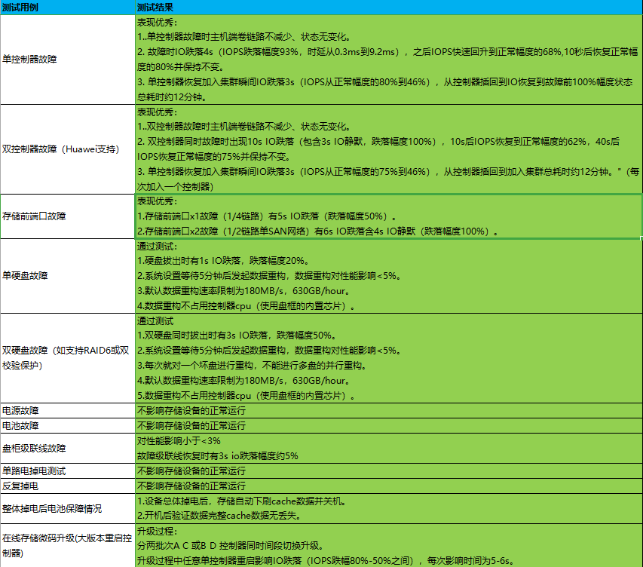Click the 双硬盘故障（如支持RAID6或双校验保护）cell
This screenshot has width=643, height=567.
[x=68, y=358]
